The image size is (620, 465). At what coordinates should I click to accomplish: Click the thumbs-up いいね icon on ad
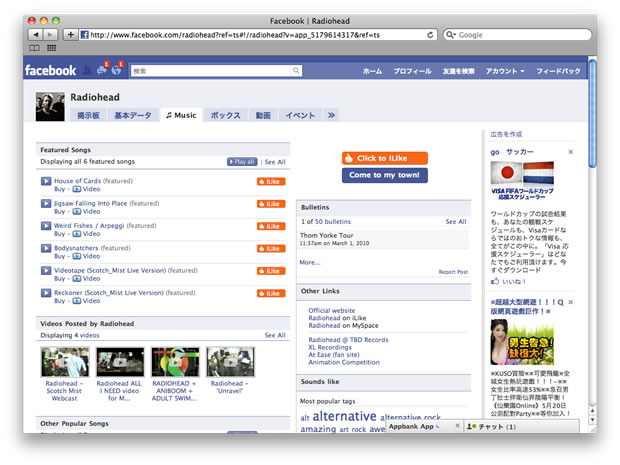coord(495,281)
